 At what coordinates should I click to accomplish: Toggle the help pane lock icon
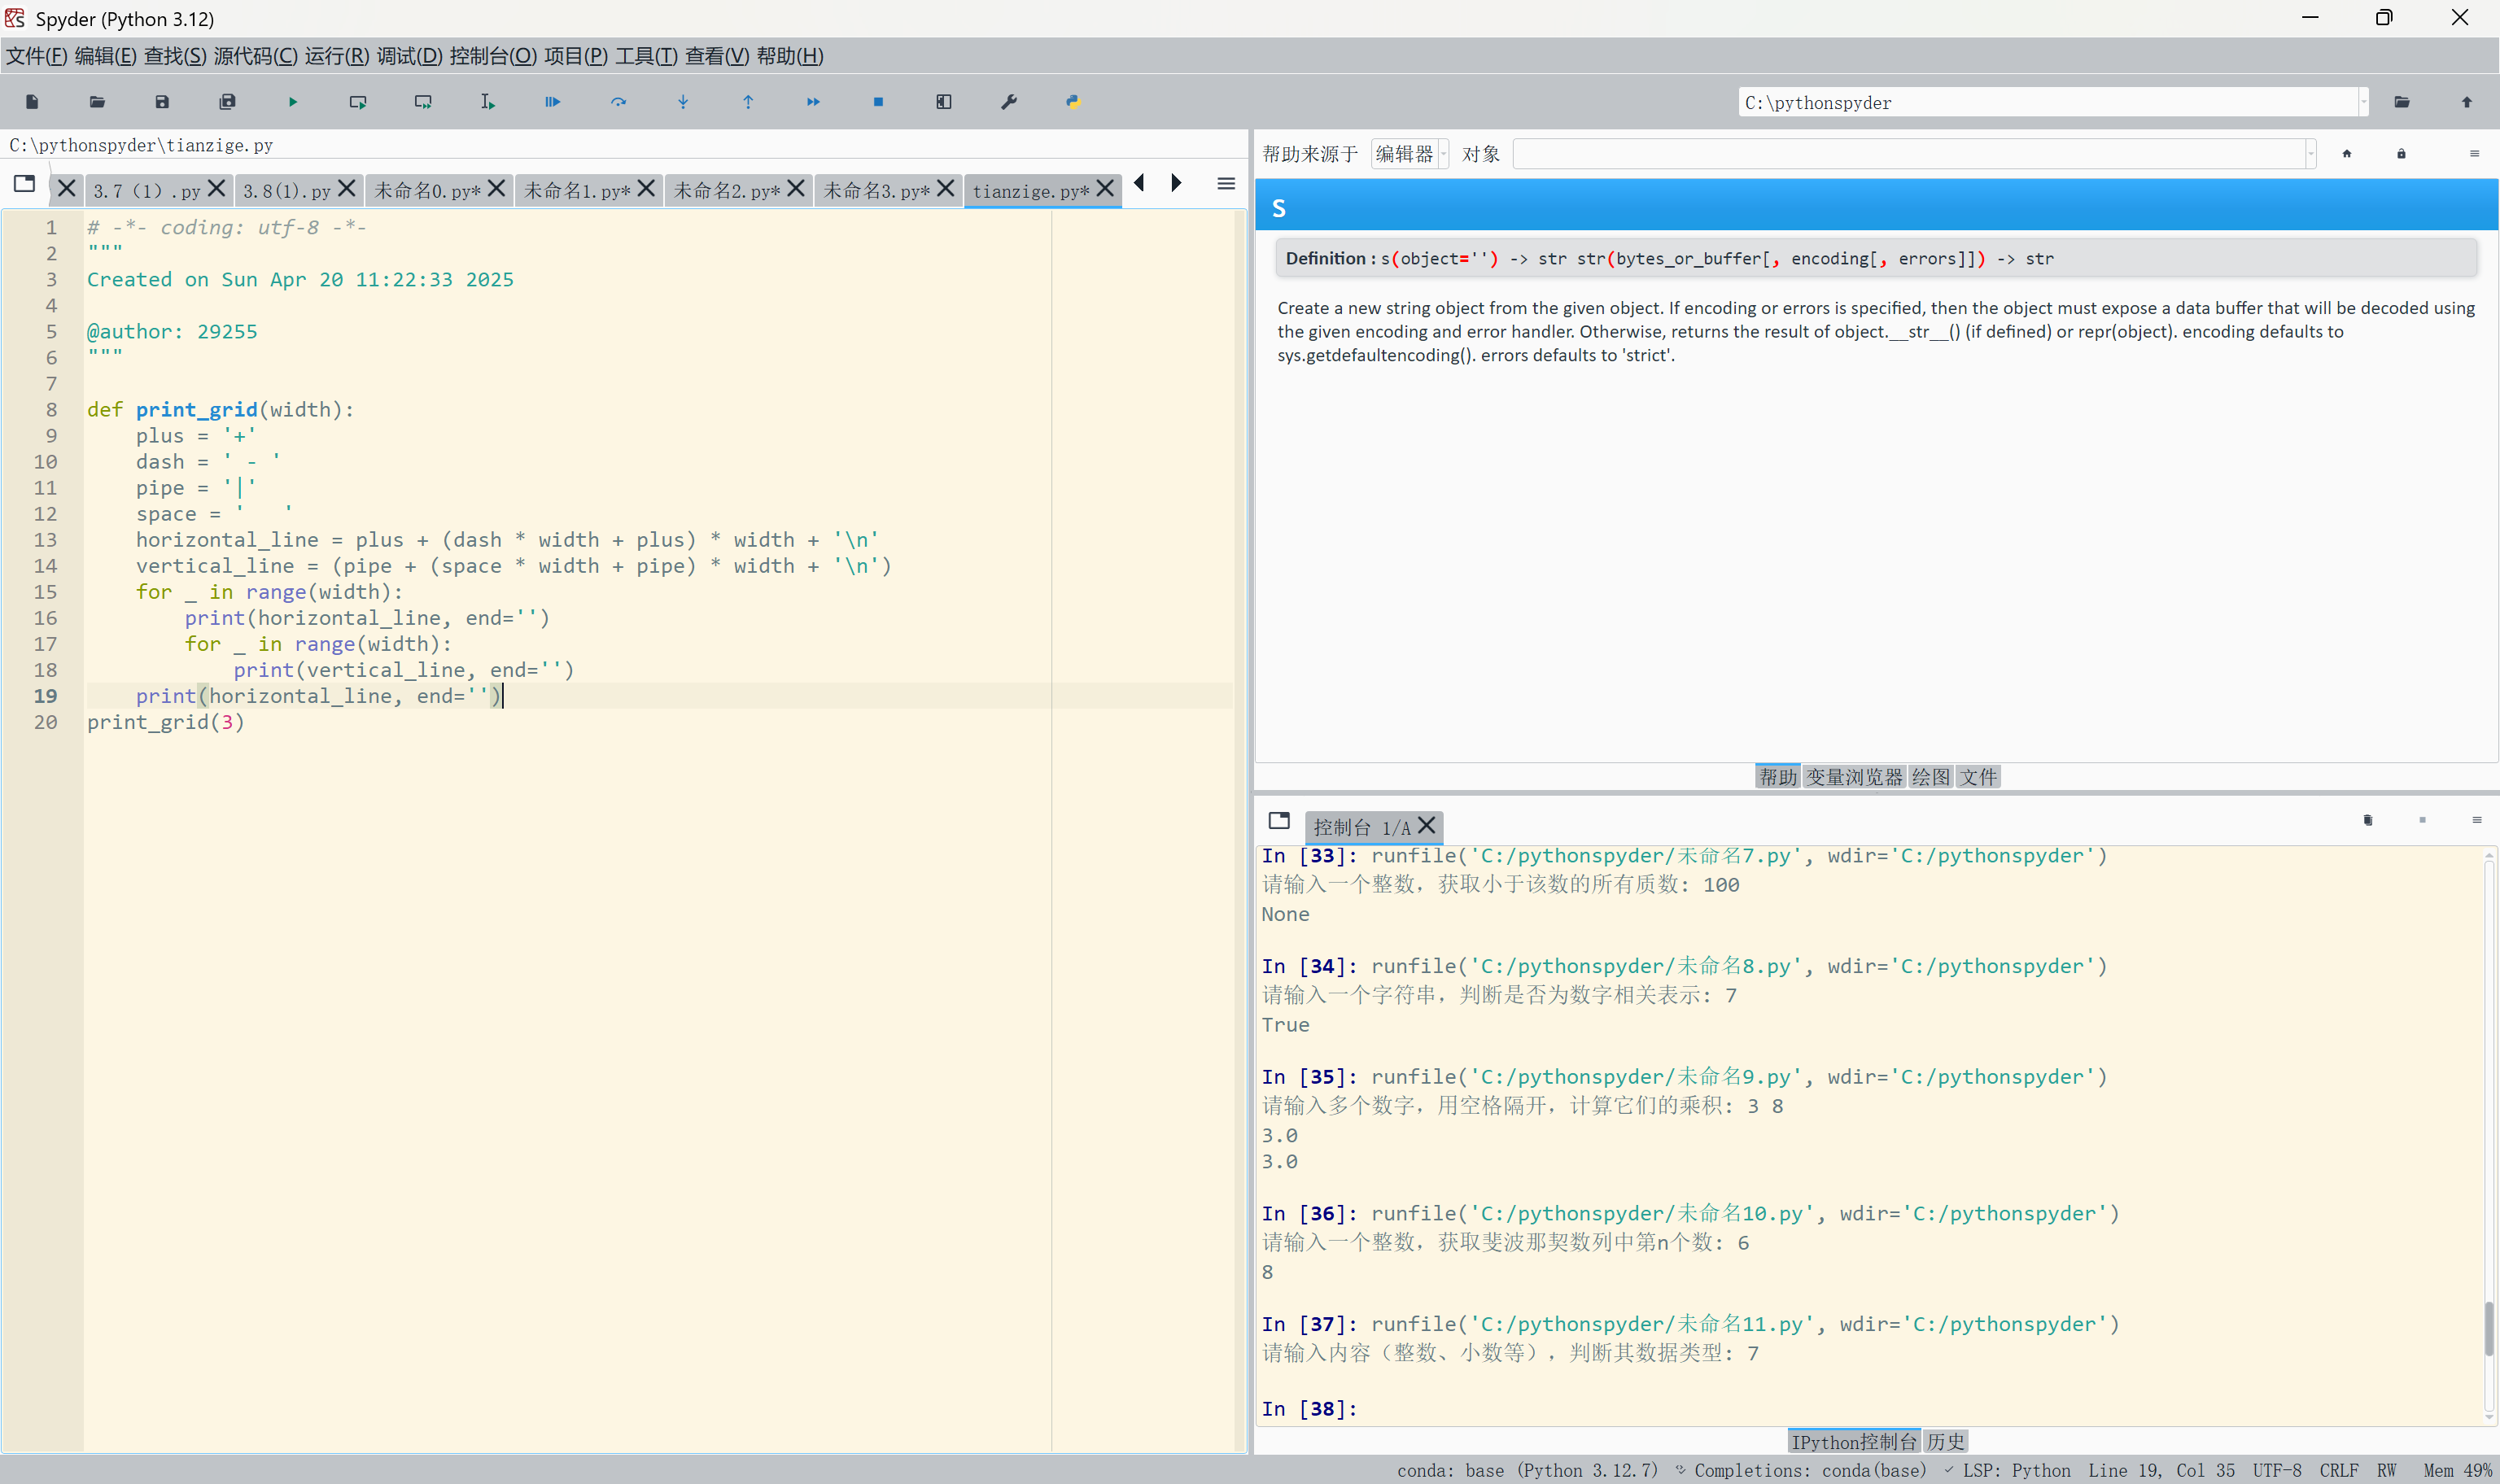pyautogui.click(x=2401, y=154)
